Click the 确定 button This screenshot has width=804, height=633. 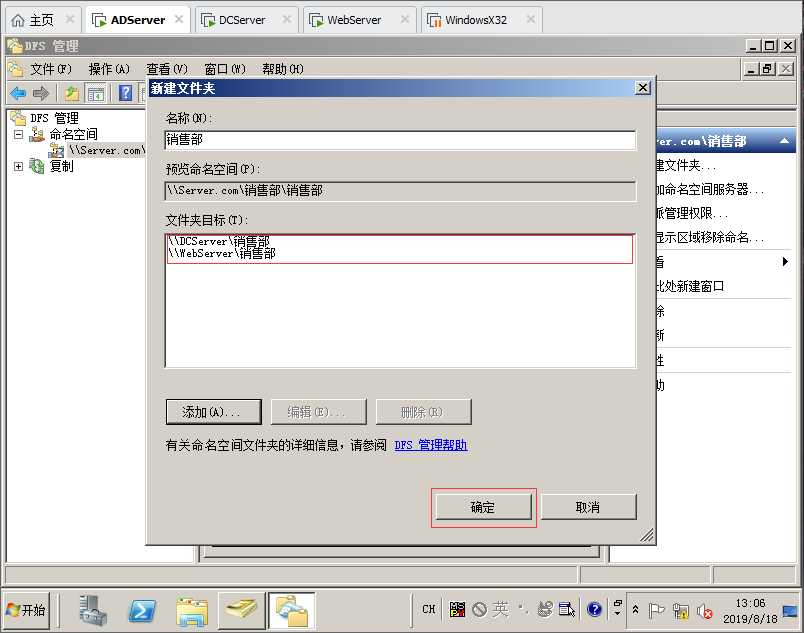(483, 507)
